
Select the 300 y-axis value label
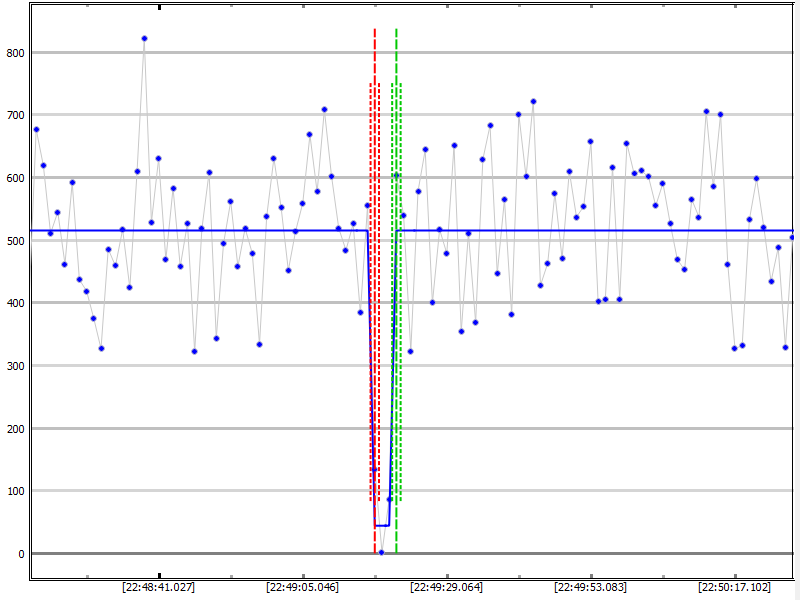(x=15, y=366)
